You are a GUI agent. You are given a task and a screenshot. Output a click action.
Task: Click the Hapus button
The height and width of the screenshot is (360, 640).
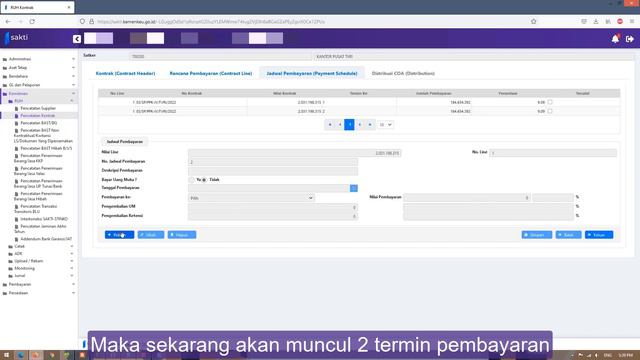coord(182,235)
